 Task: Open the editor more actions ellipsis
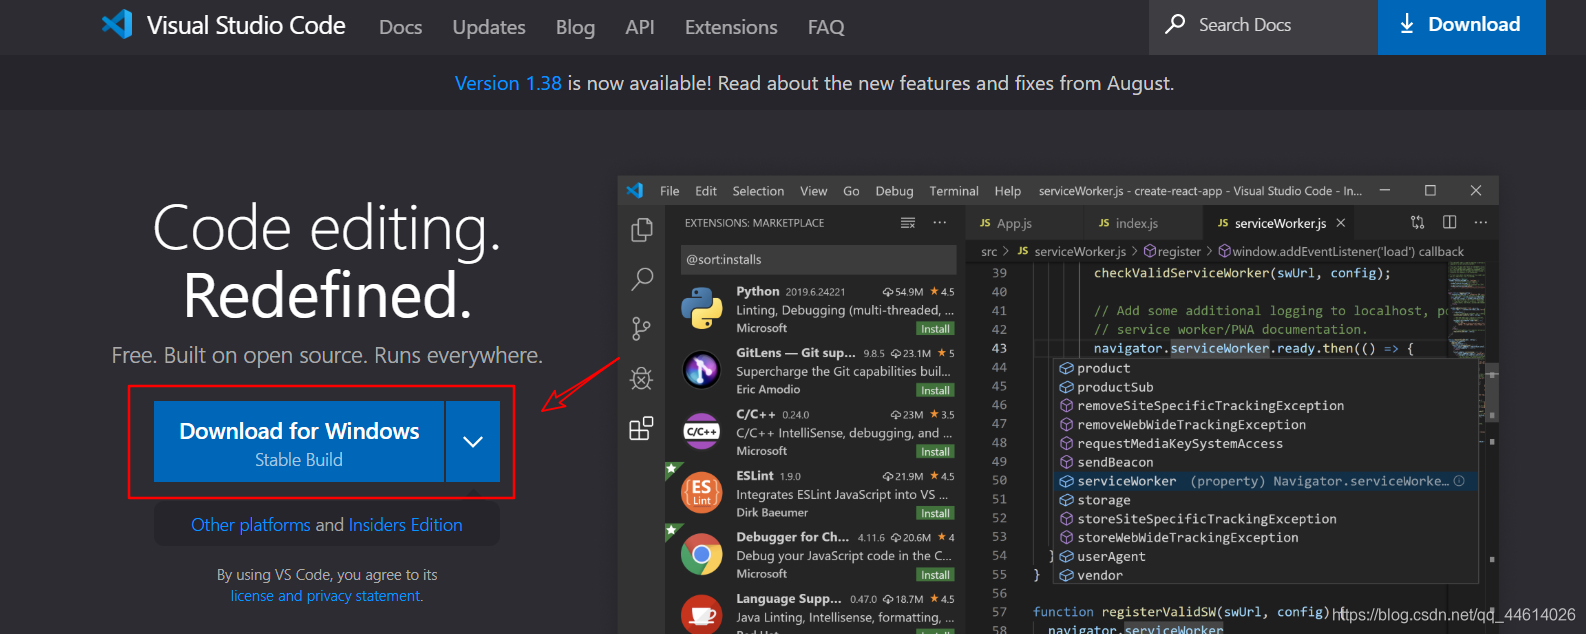[x=1481, y=222]
